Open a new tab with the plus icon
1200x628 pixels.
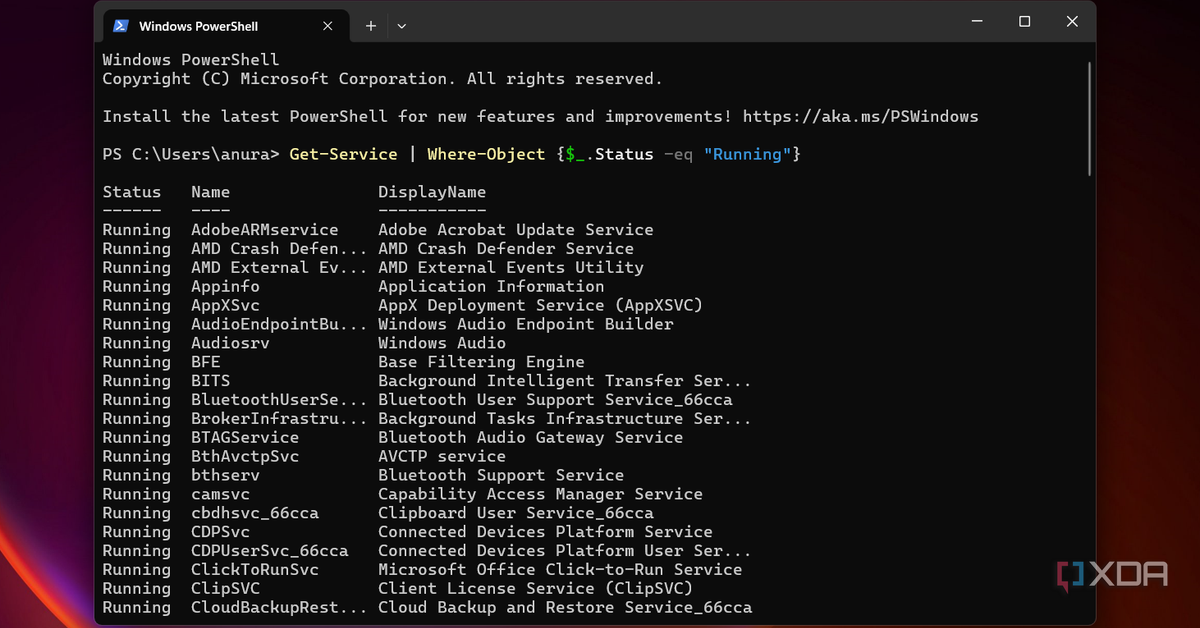pyautogui.click(x=370, y=25)
